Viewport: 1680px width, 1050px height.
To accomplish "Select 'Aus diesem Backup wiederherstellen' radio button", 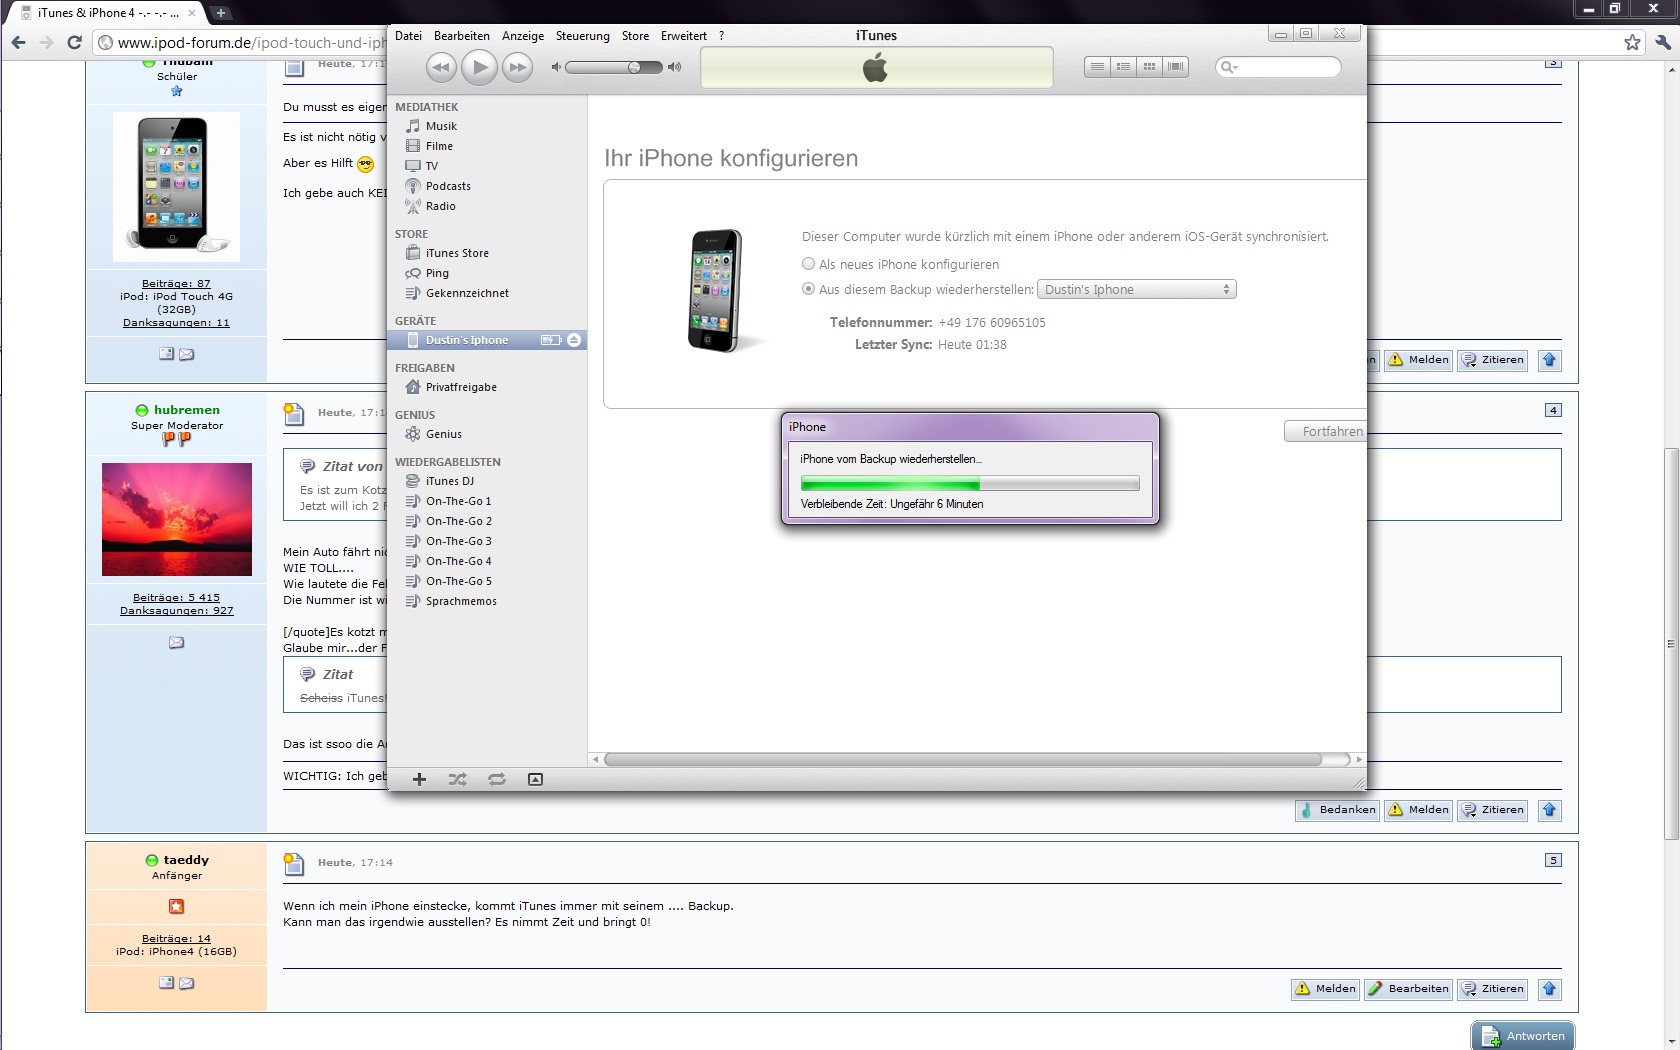I will [x=808, y=289].
